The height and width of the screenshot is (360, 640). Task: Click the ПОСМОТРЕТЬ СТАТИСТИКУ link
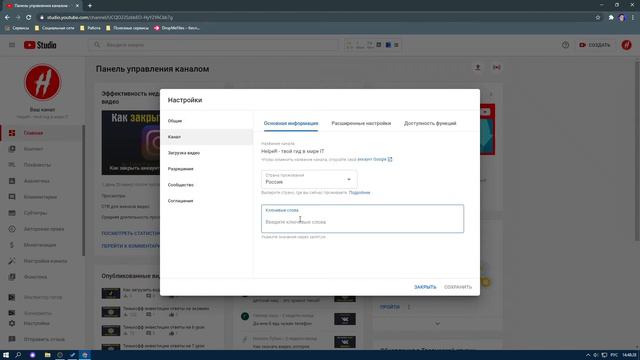pos(131,233)
